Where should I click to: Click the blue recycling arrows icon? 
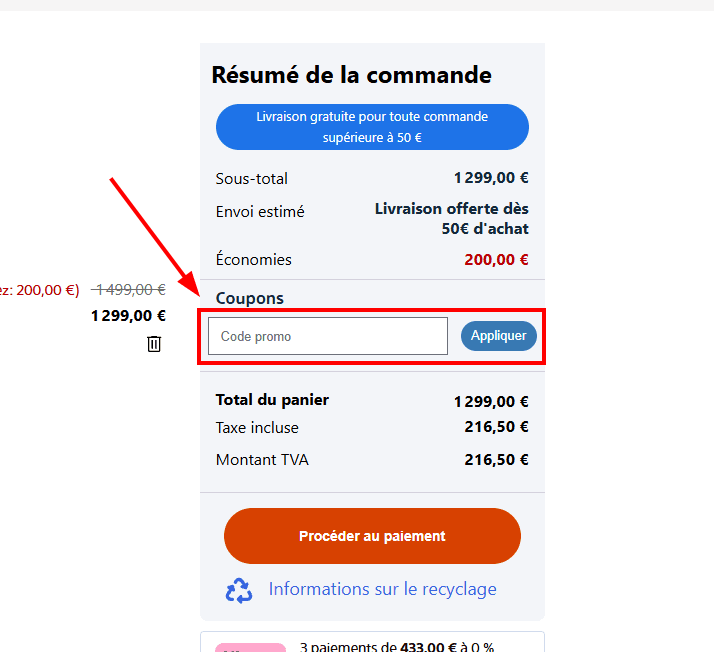[239, 590]
